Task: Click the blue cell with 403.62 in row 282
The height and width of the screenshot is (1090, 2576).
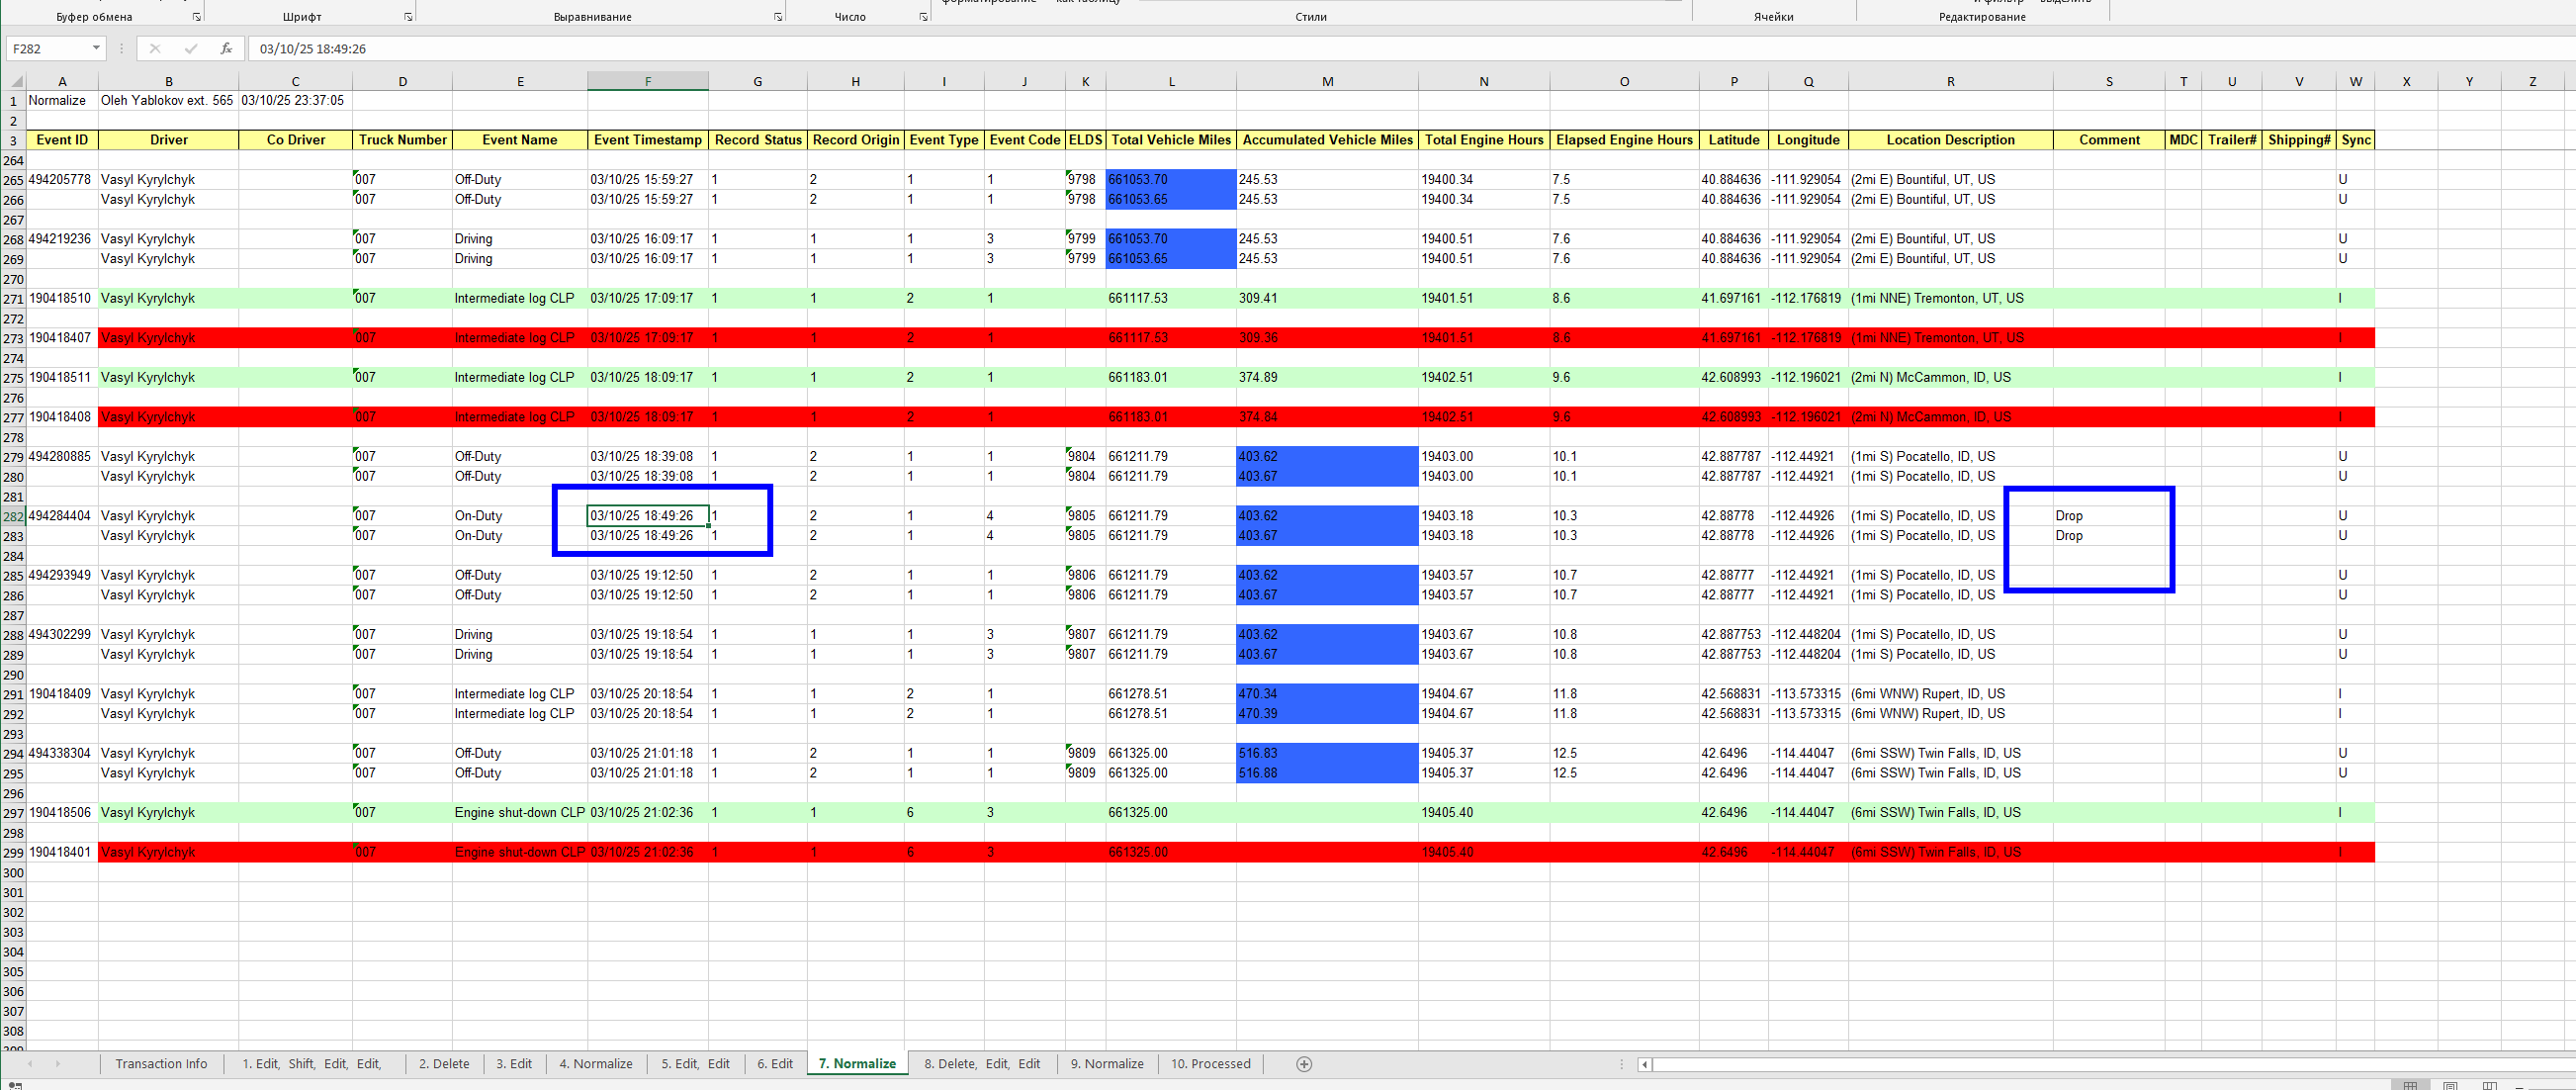Action: tap(1326, 516)
